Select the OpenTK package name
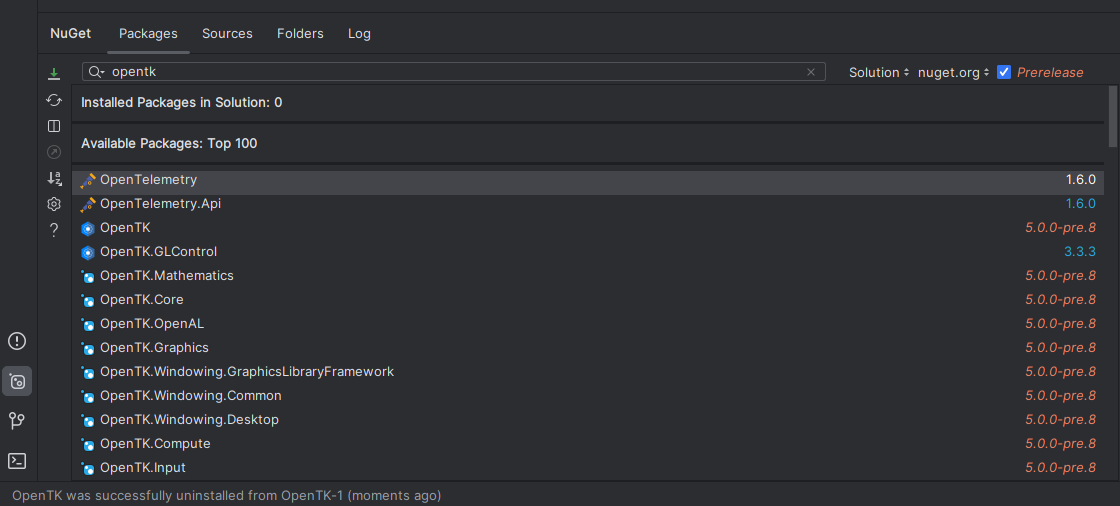 (125, 228)
